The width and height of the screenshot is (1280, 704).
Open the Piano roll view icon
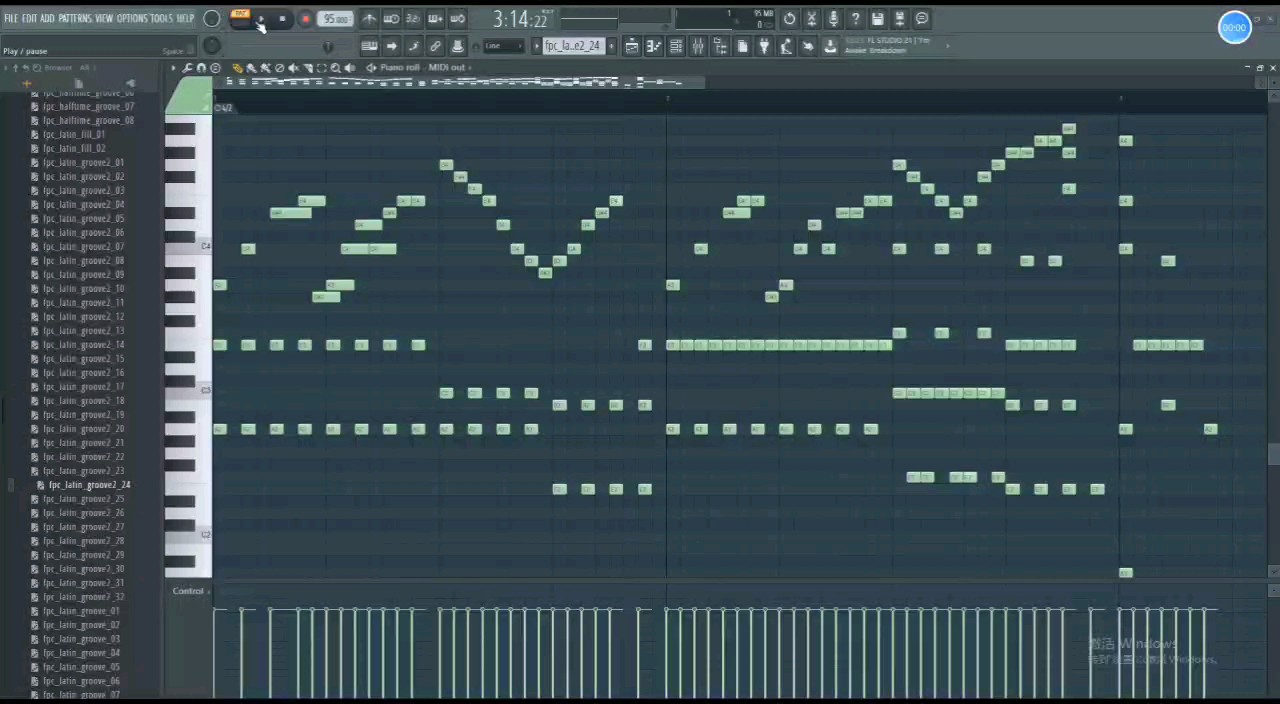[653, 46]
